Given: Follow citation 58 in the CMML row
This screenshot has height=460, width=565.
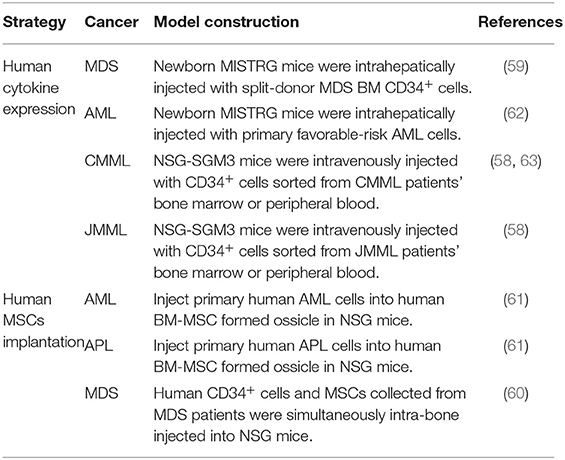Looking at the screenshot, I should pos(502,161).
